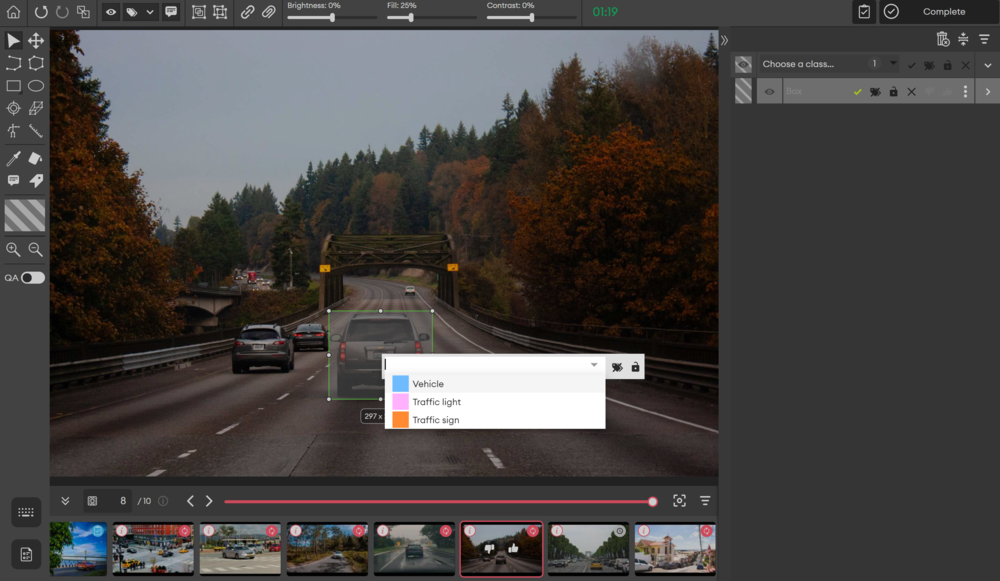
Task: Click the collapse all instances icon
Action: [x=964, y=40]
